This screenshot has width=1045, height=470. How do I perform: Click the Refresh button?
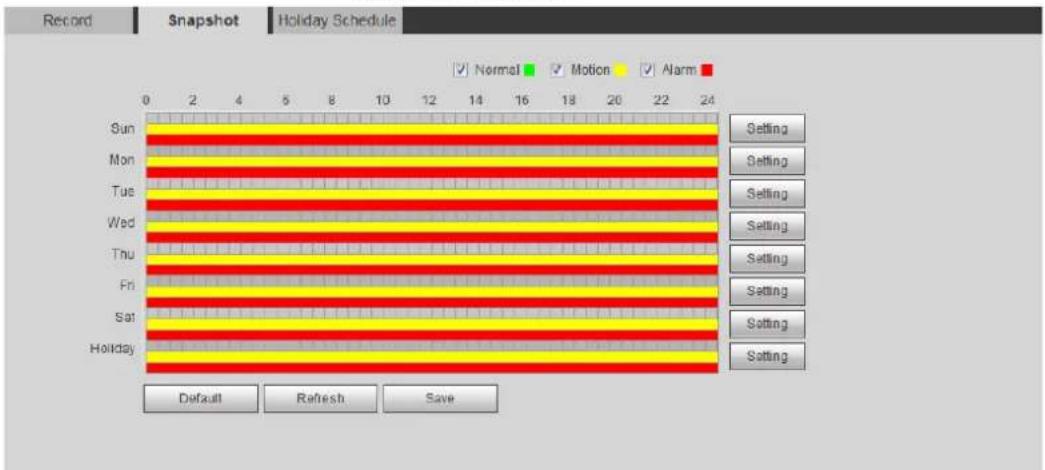[x=321, y=399]
